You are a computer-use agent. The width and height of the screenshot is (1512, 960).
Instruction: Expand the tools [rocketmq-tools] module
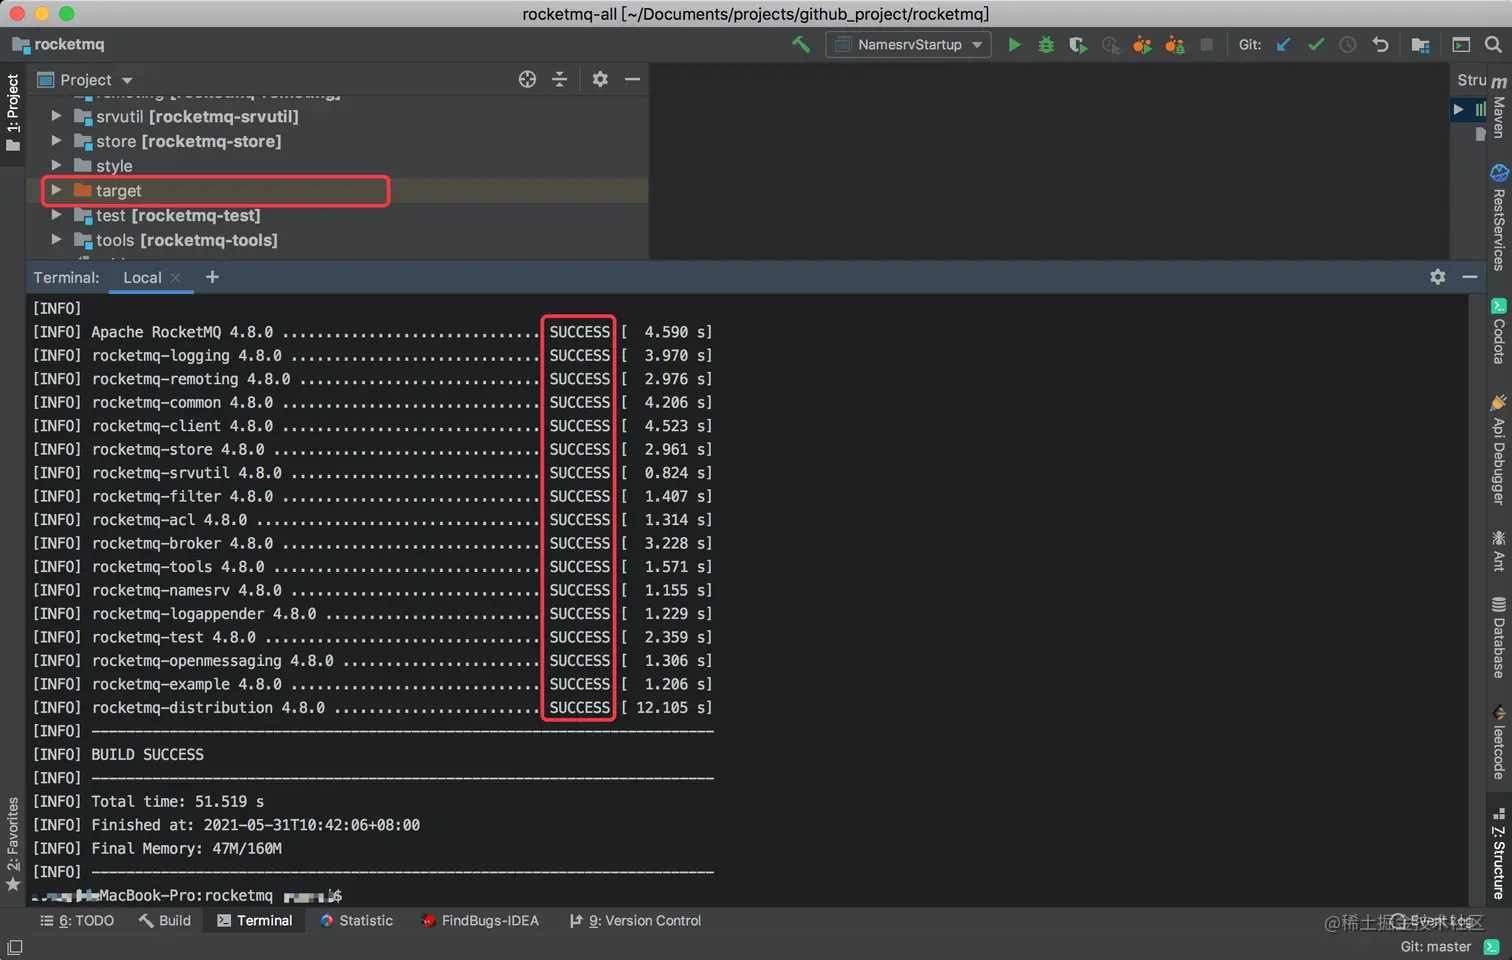[x=56, y=240]
